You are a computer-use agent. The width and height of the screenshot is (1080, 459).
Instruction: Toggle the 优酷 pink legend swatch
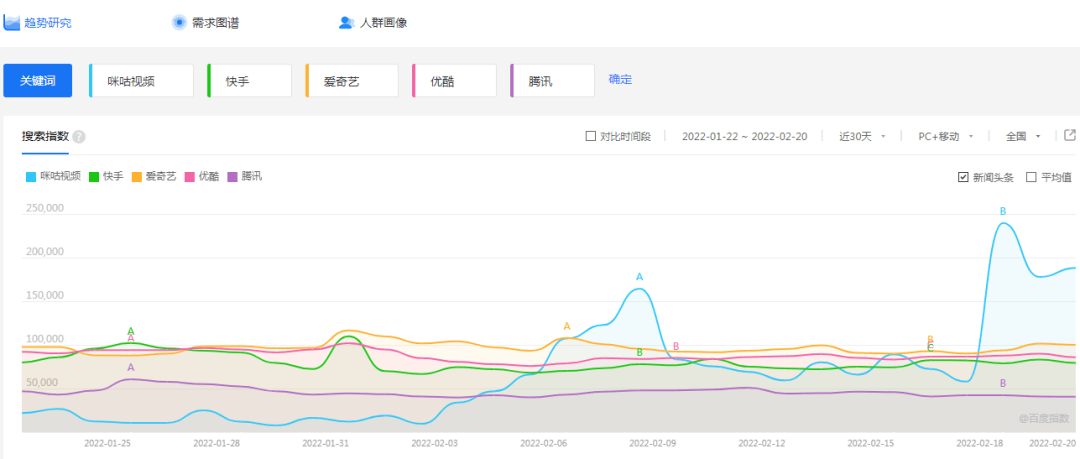click(189, 177)
